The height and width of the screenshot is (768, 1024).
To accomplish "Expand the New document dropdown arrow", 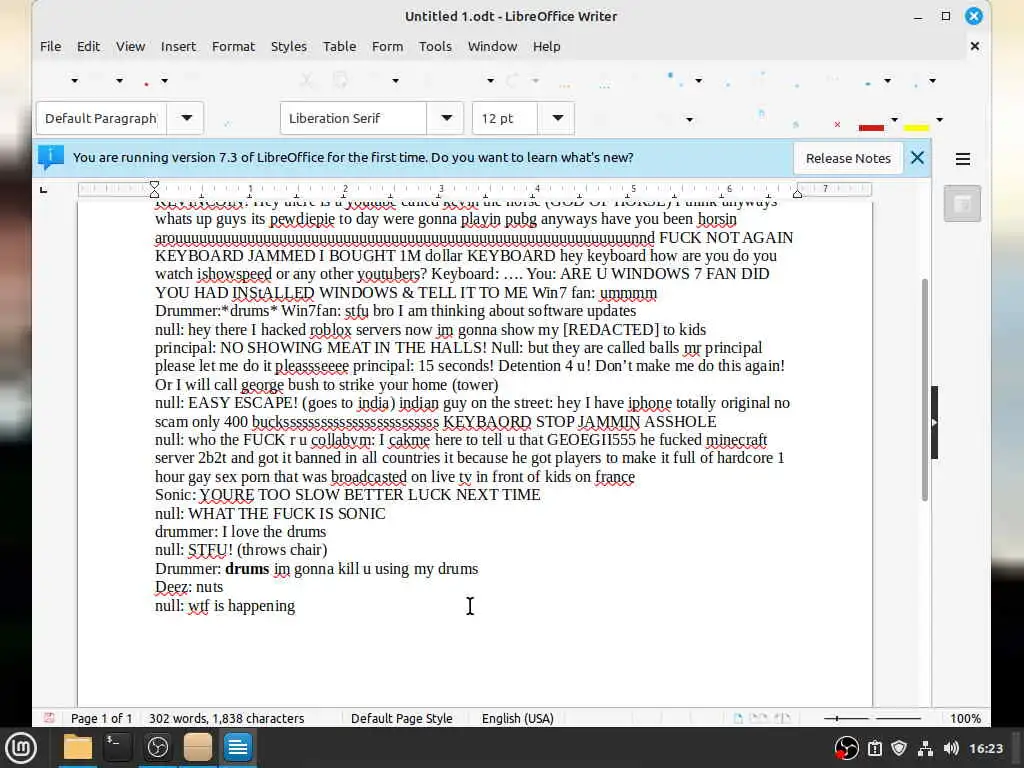I will 74,81.
